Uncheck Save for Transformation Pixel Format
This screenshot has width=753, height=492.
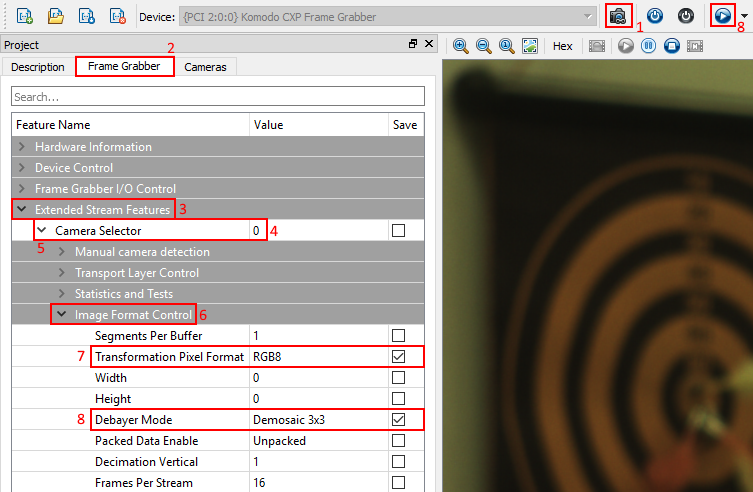[399, 357]
